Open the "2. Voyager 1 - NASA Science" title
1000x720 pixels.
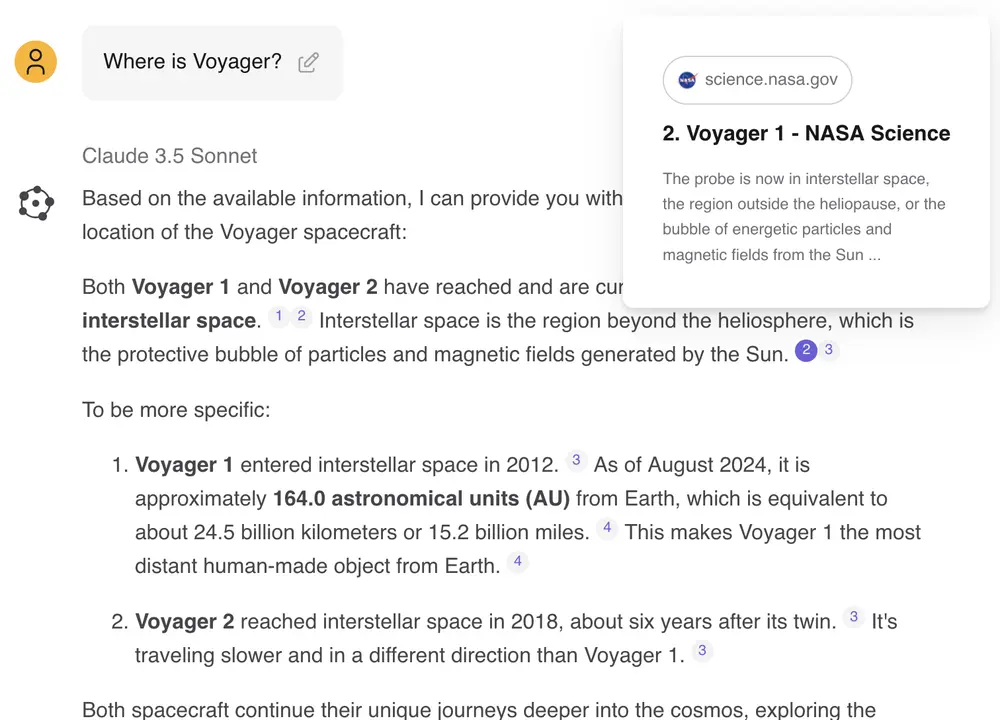point(806,133)
